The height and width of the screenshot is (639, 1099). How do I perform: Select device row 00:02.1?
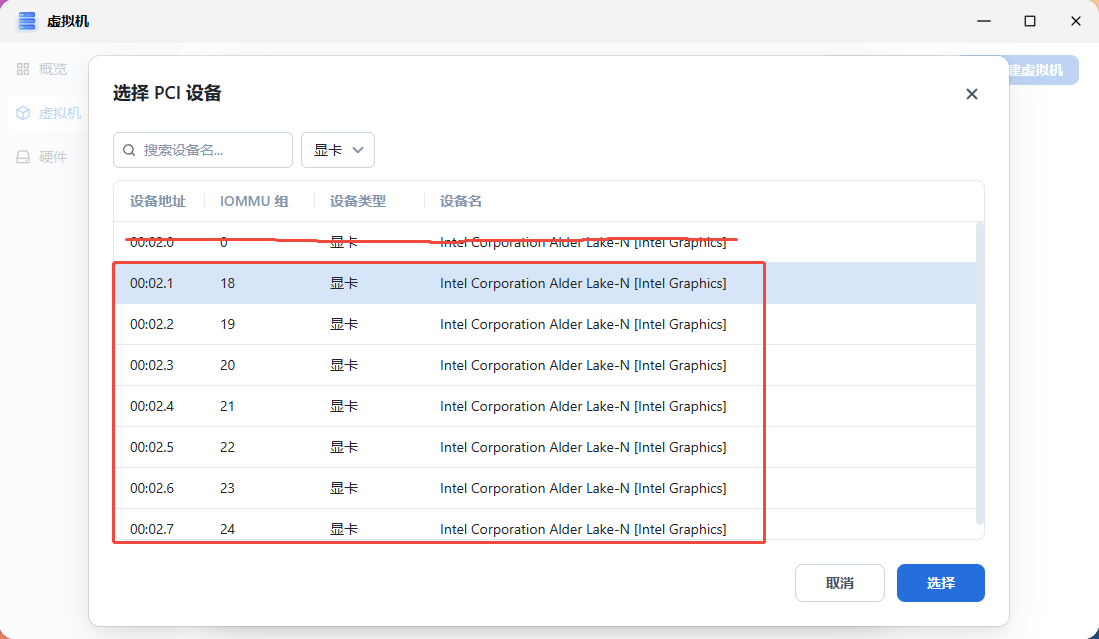[545, 283]
